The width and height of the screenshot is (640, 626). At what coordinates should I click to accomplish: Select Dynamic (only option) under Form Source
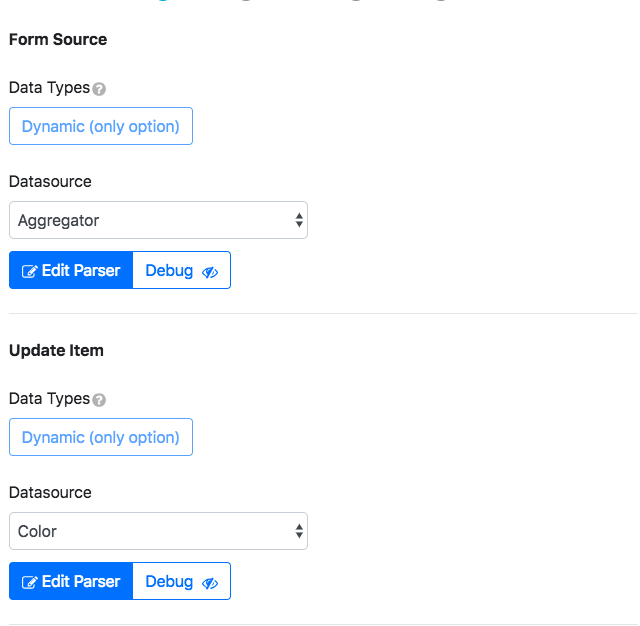click(101, 127)
